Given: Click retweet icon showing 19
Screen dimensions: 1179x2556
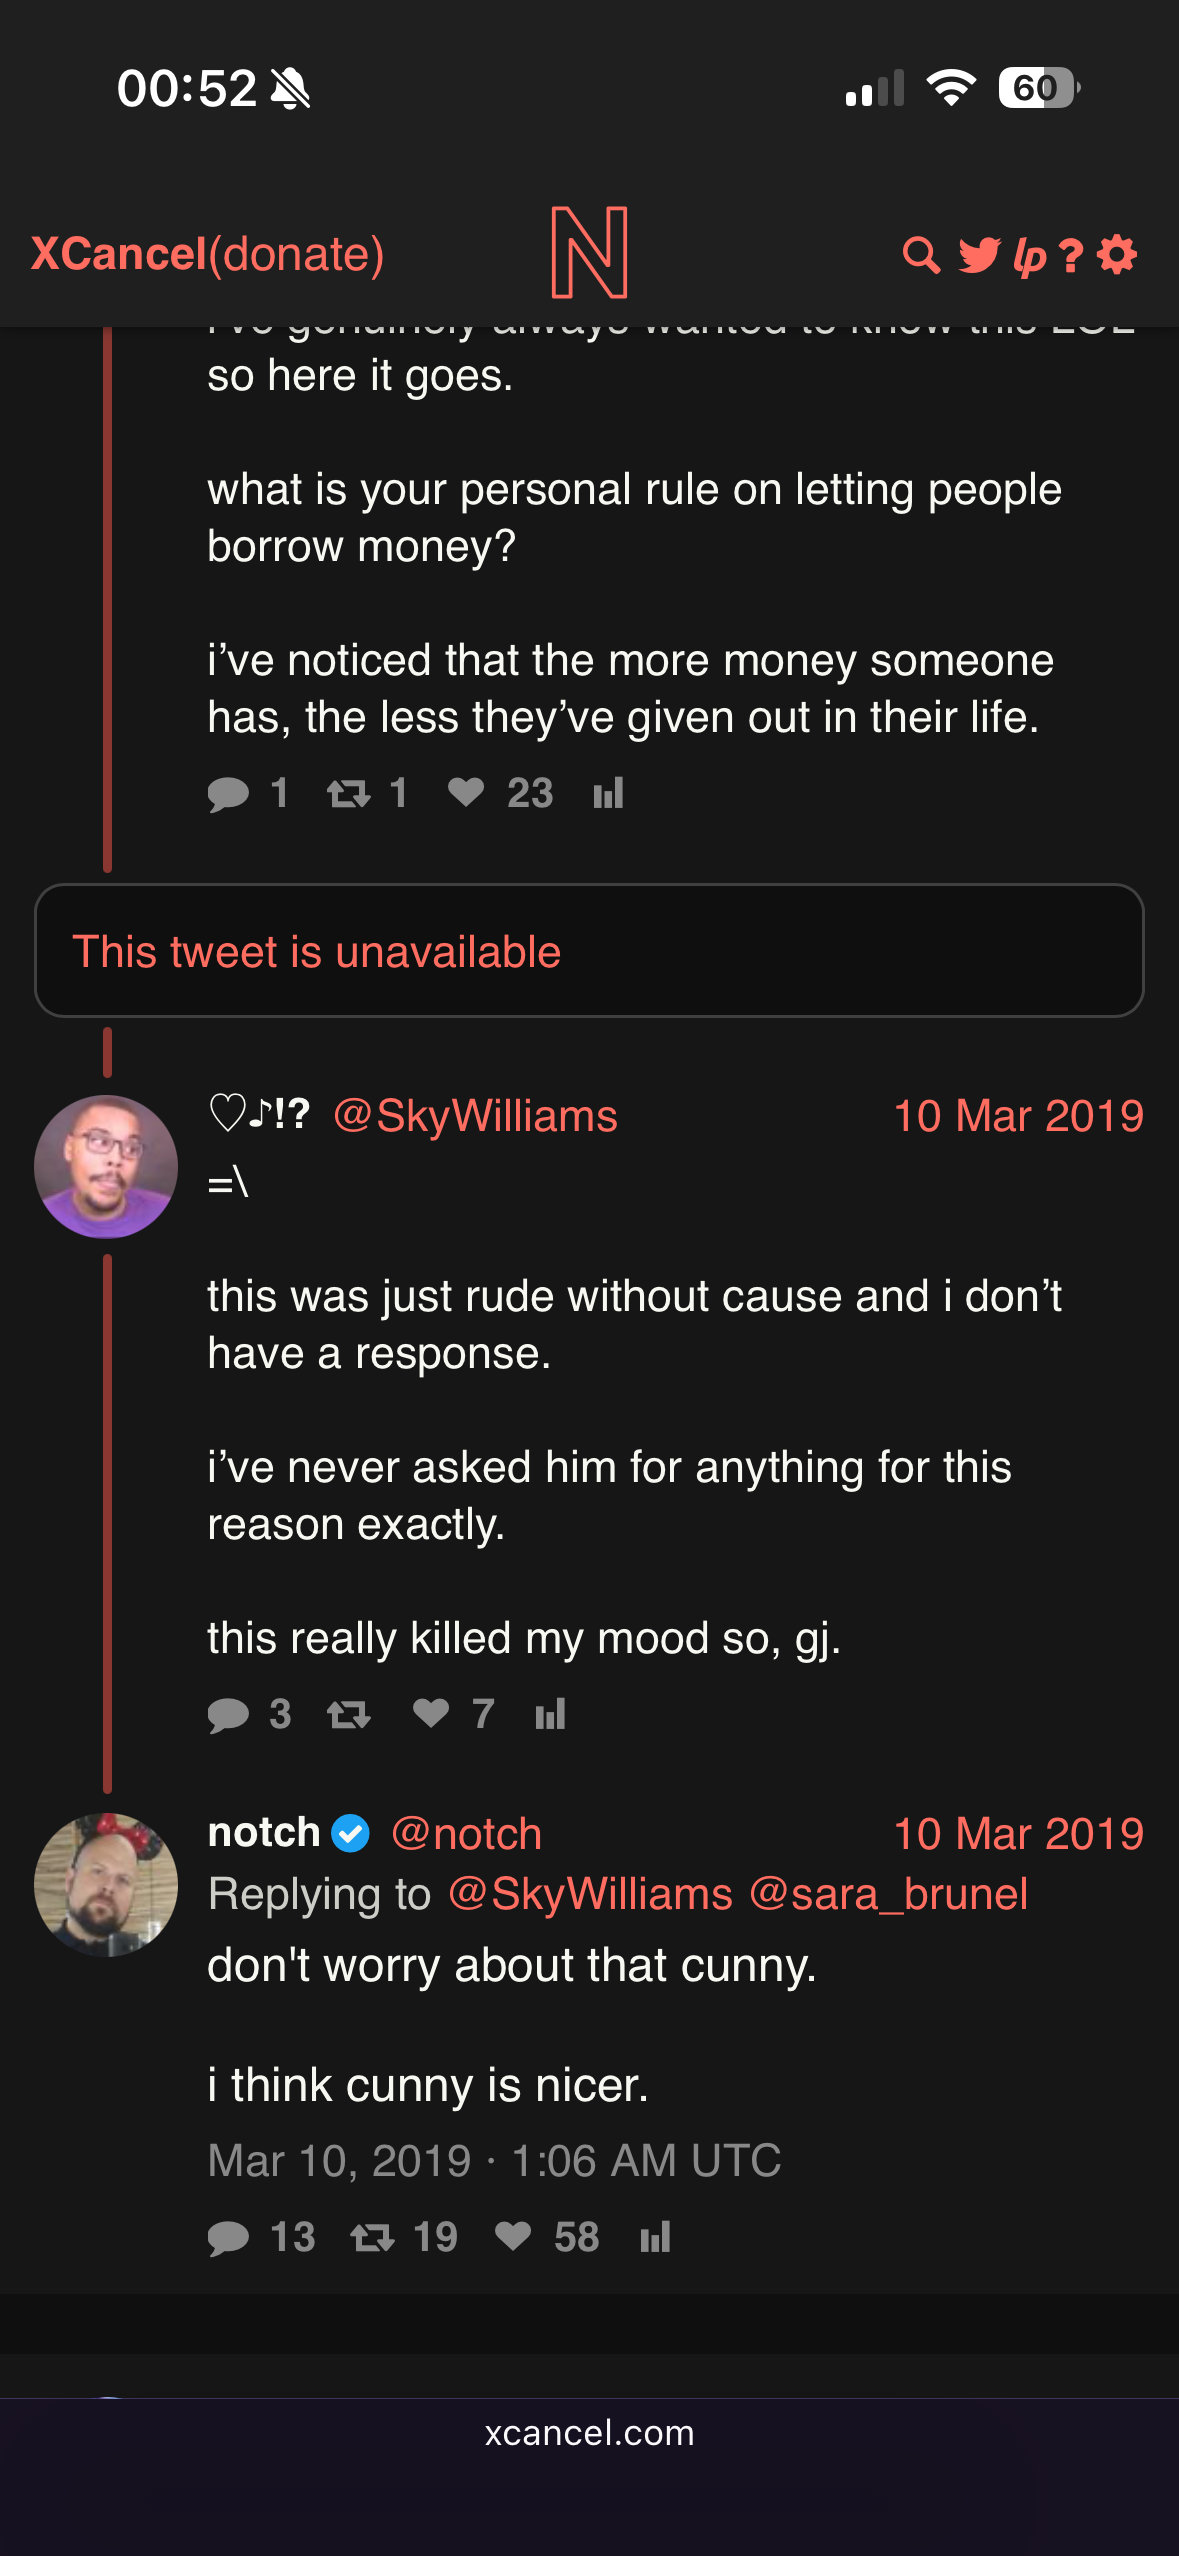Looking at the screenshot, I should click(372, 2238).
